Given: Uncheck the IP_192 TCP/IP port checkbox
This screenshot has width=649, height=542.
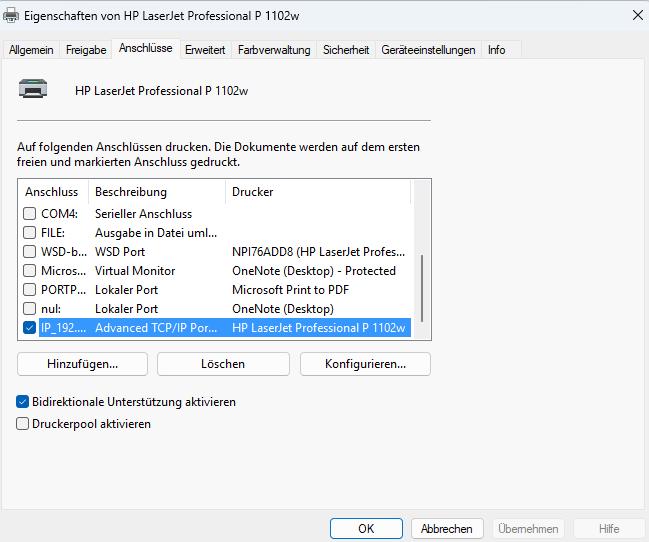Looking at the screenshot, I should coord(29,328).
